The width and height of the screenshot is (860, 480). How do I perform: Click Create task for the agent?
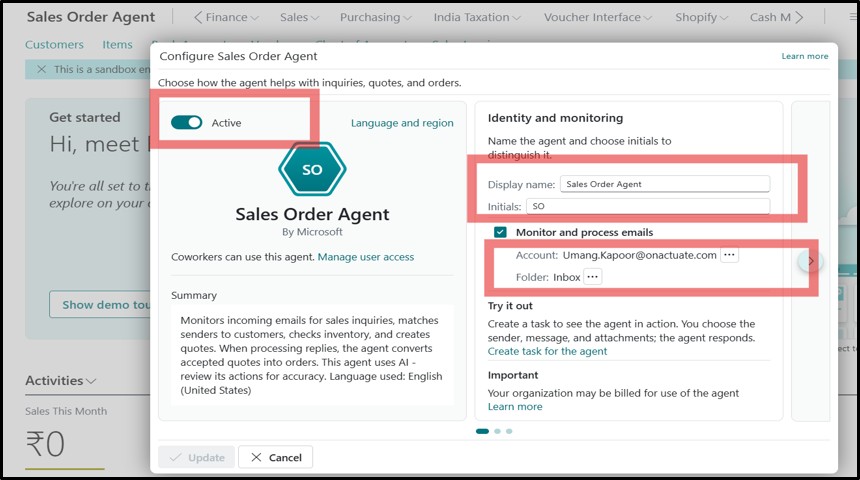[547, 351]
